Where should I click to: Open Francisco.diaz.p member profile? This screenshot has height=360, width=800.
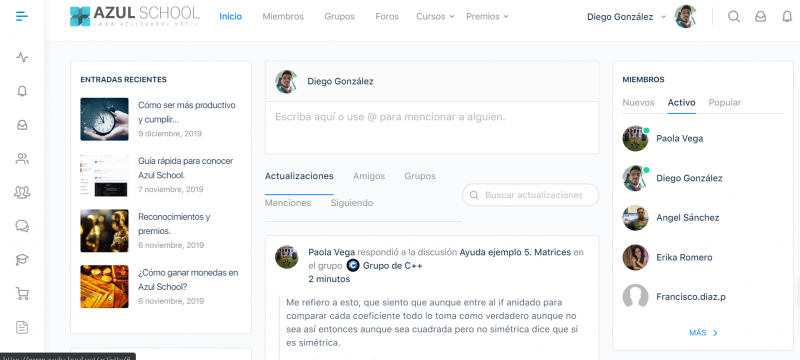[691, 297]
